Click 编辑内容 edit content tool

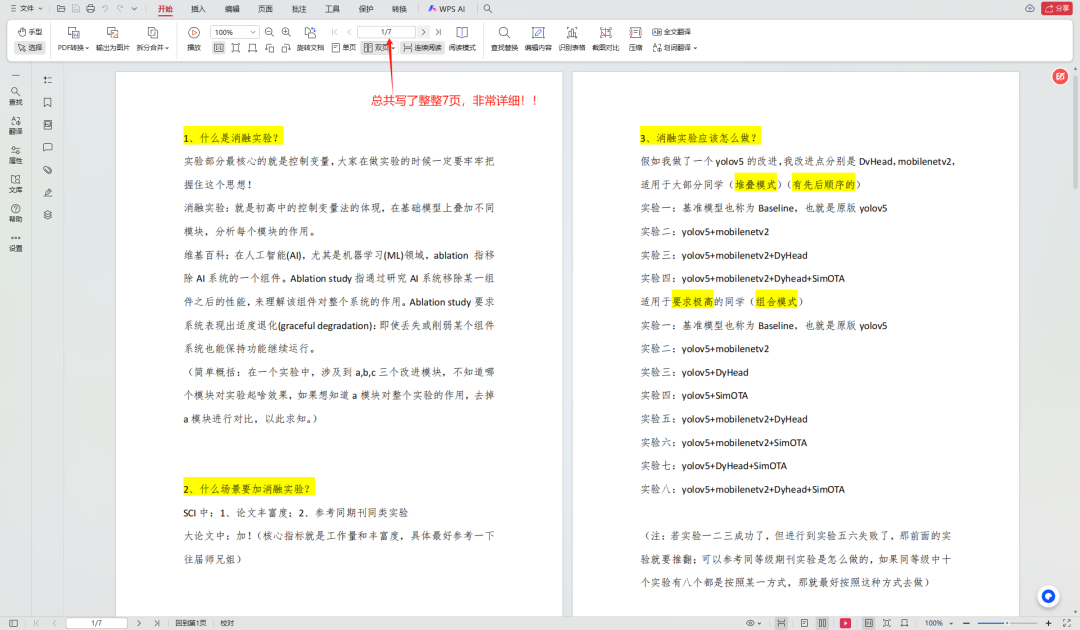(538, 39)
